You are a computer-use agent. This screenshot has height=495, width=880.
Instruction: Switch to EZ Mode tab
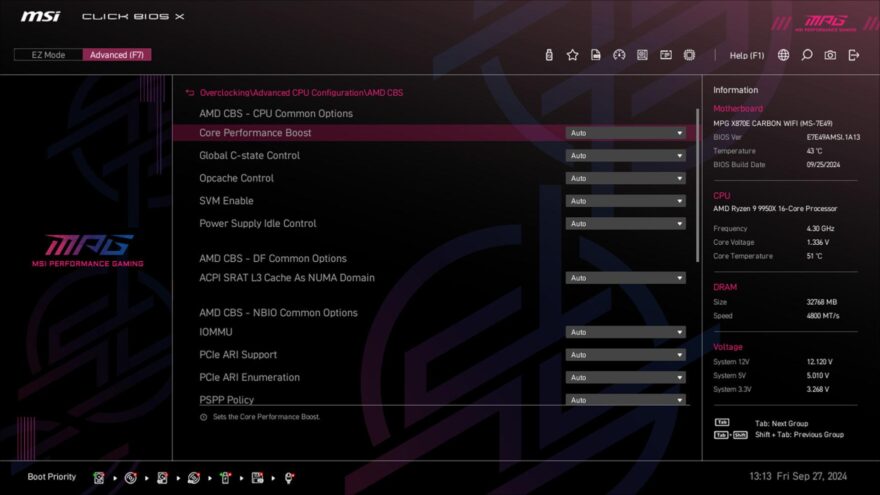[x=48, y=54]
